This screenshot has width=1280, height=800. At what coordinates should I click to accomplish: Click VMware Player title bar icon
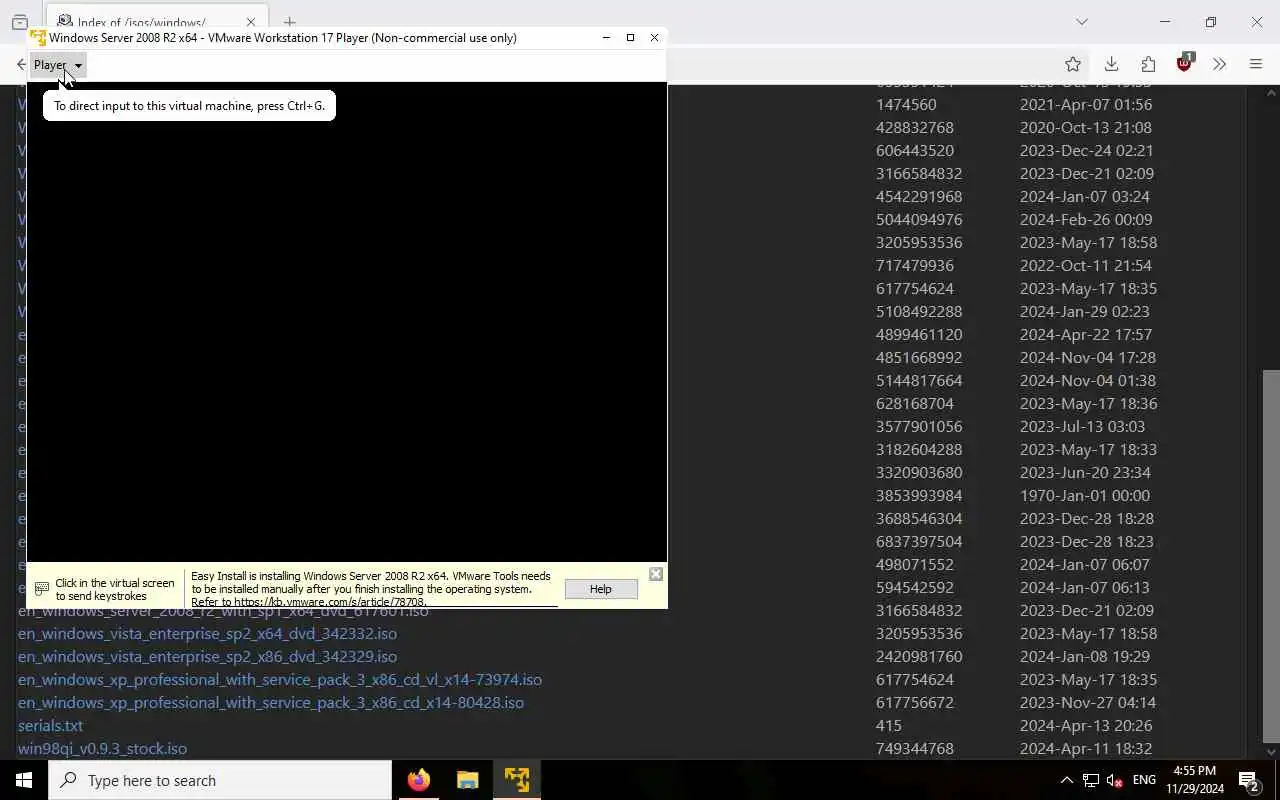click(38, 38)
